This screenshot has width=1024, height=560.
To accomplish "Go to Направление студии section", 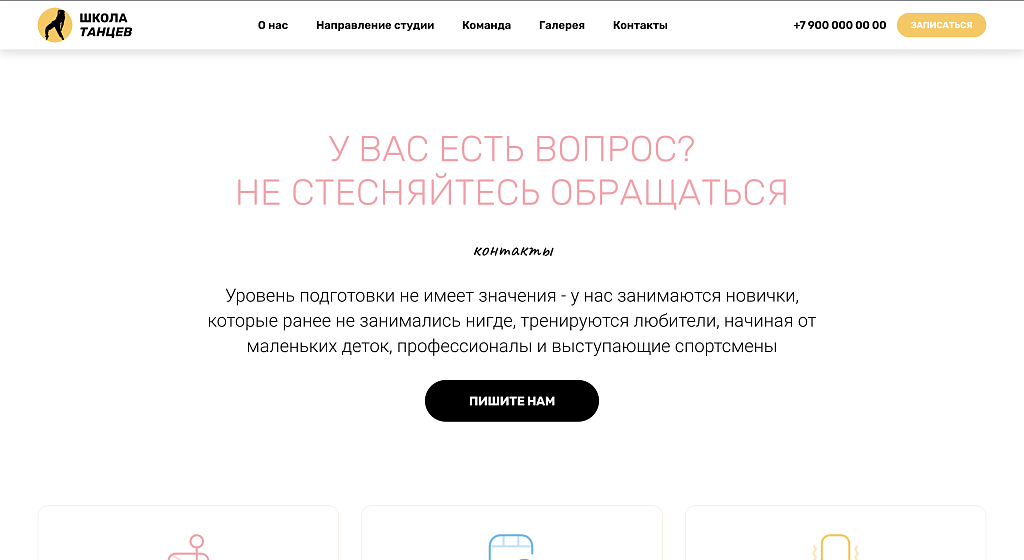I will [x=375, y=25].
